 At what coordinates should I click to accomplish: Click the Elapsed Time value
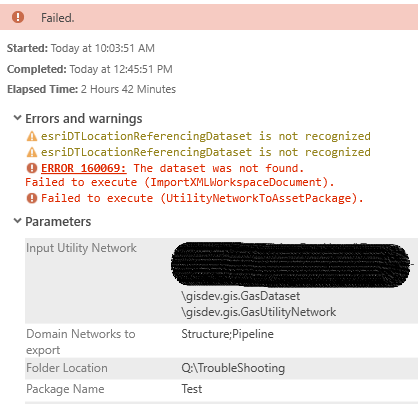tap(128, 89)
